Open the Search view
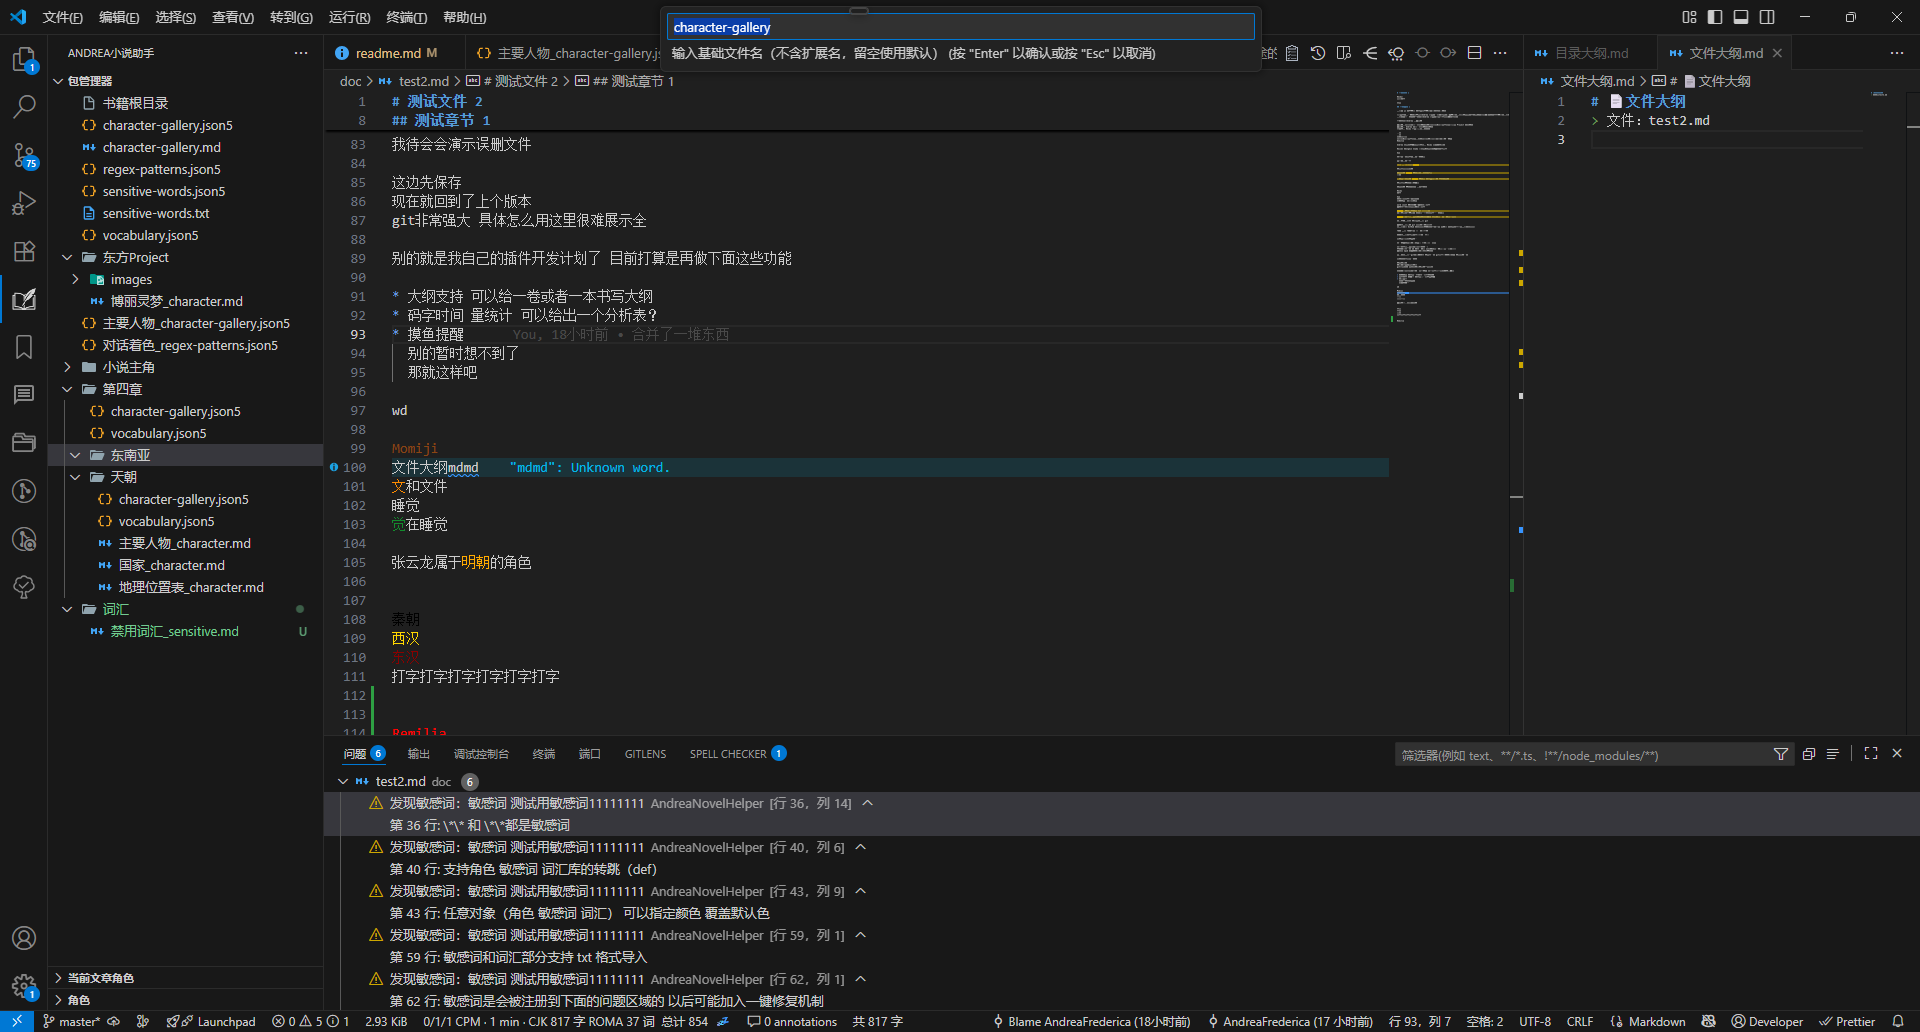The width and height of the screenshot is (1920, 1032). click(24, 106)
